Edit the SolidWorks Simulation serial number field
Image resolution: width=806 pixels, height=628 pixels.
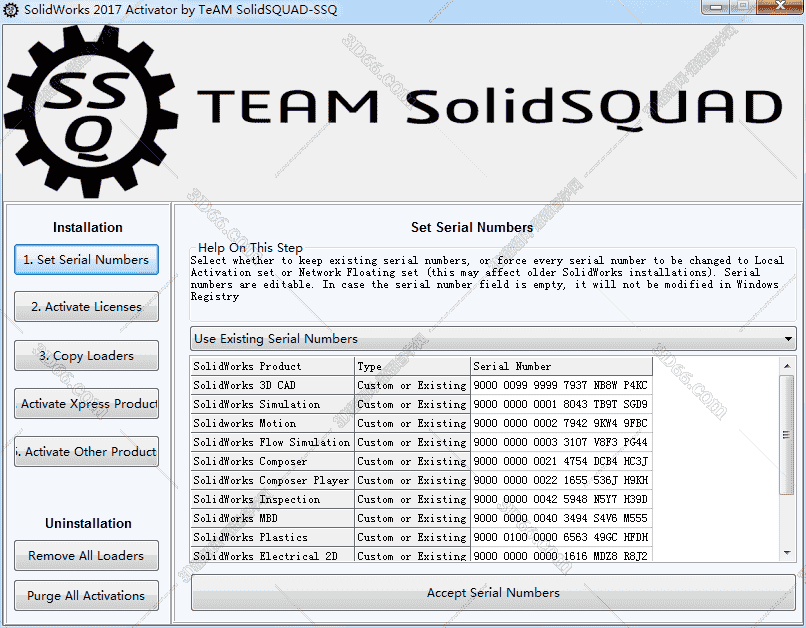560,405
